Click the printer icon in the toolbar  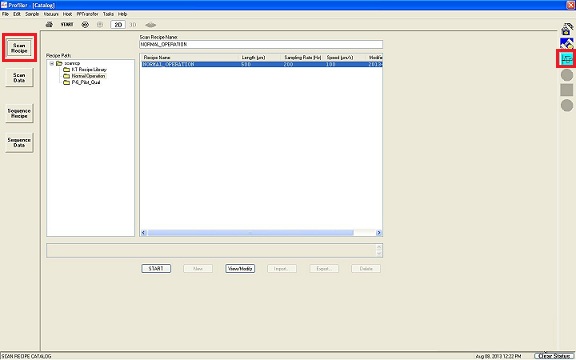(49, 25)
